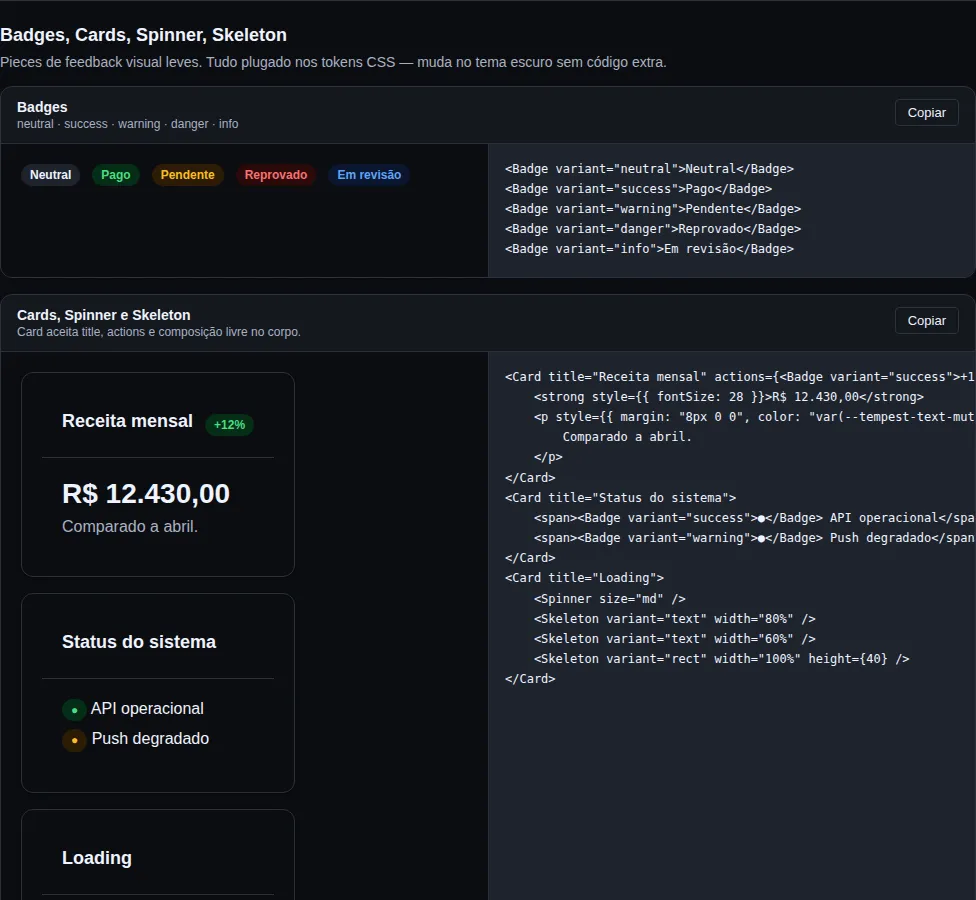Click the Skeleton code line with width="60%"
This screenshot has width=976, height=900.
coord(675,638)
